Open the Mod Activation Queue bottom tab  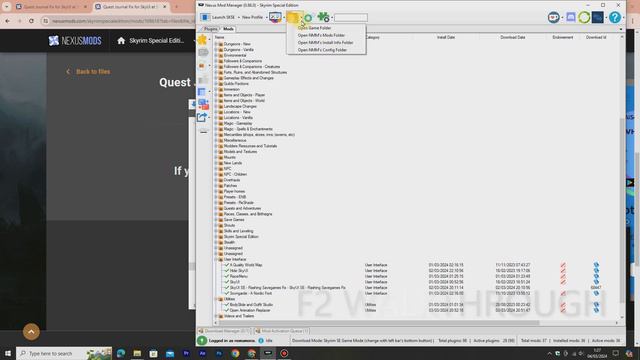[x=282, y=331]
